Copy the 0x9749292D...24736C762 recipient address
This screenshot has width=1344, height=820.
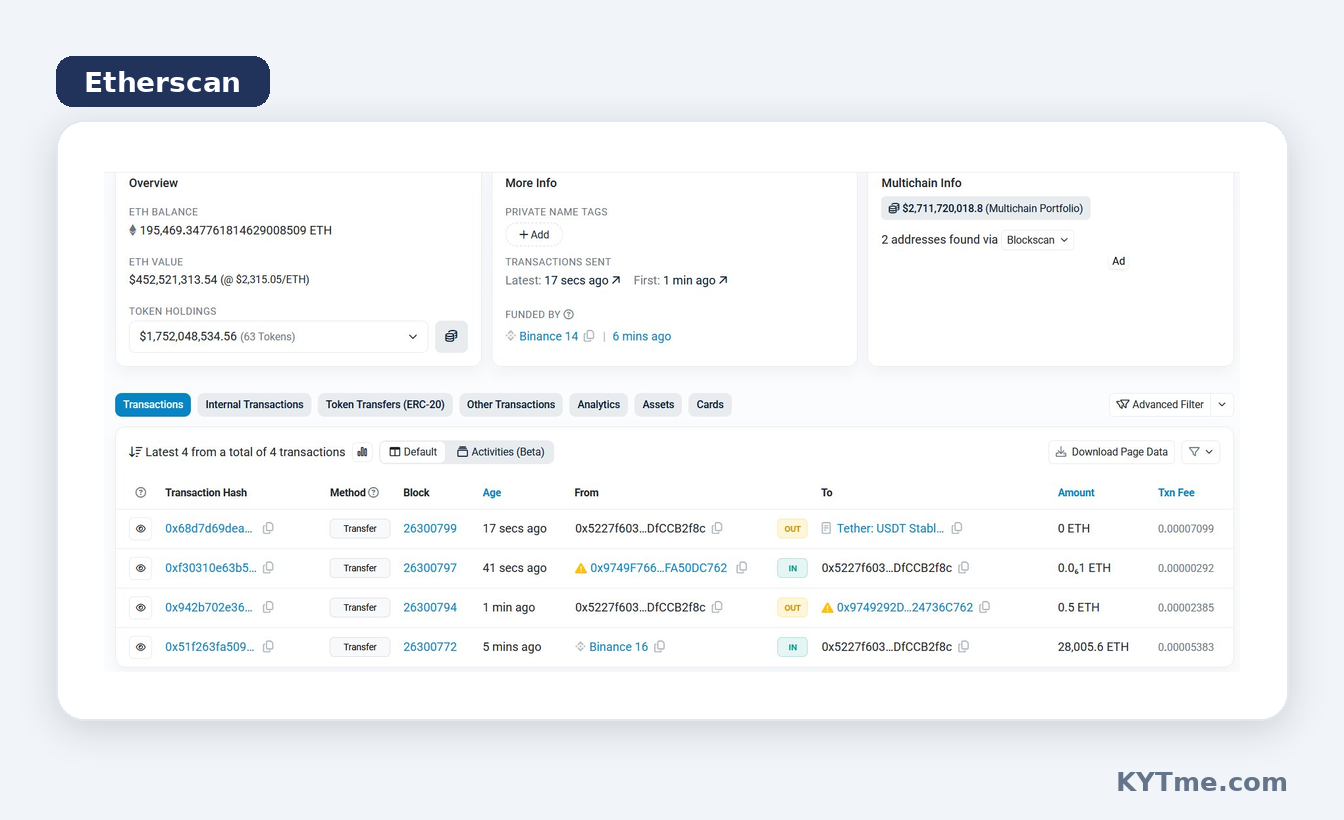click(x=985, y=607)
